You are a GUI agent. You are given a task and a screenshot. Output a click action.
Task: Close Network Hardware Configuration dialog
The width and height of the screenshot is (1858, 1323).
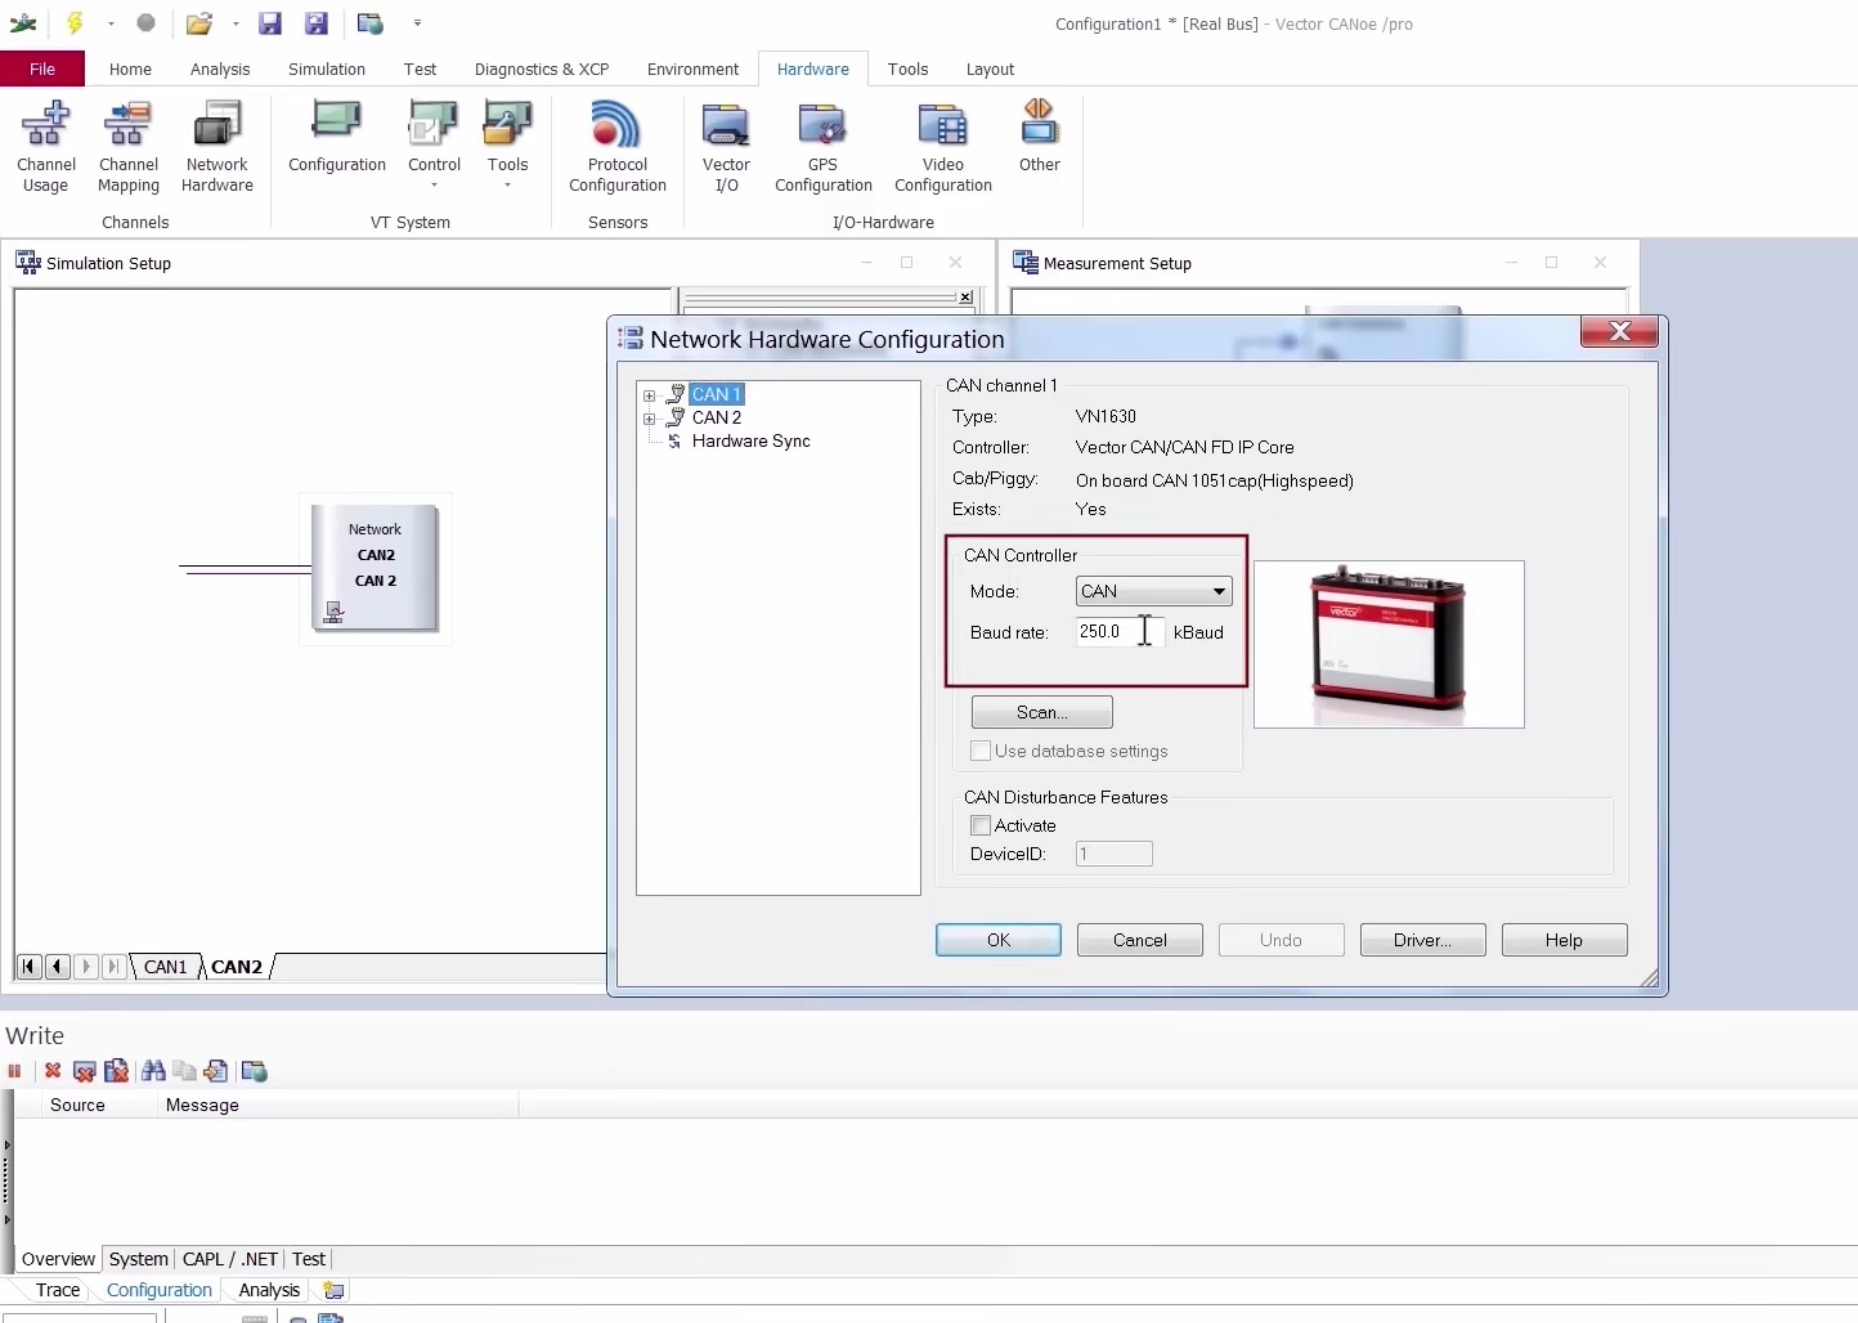(x=1619, y=331)
